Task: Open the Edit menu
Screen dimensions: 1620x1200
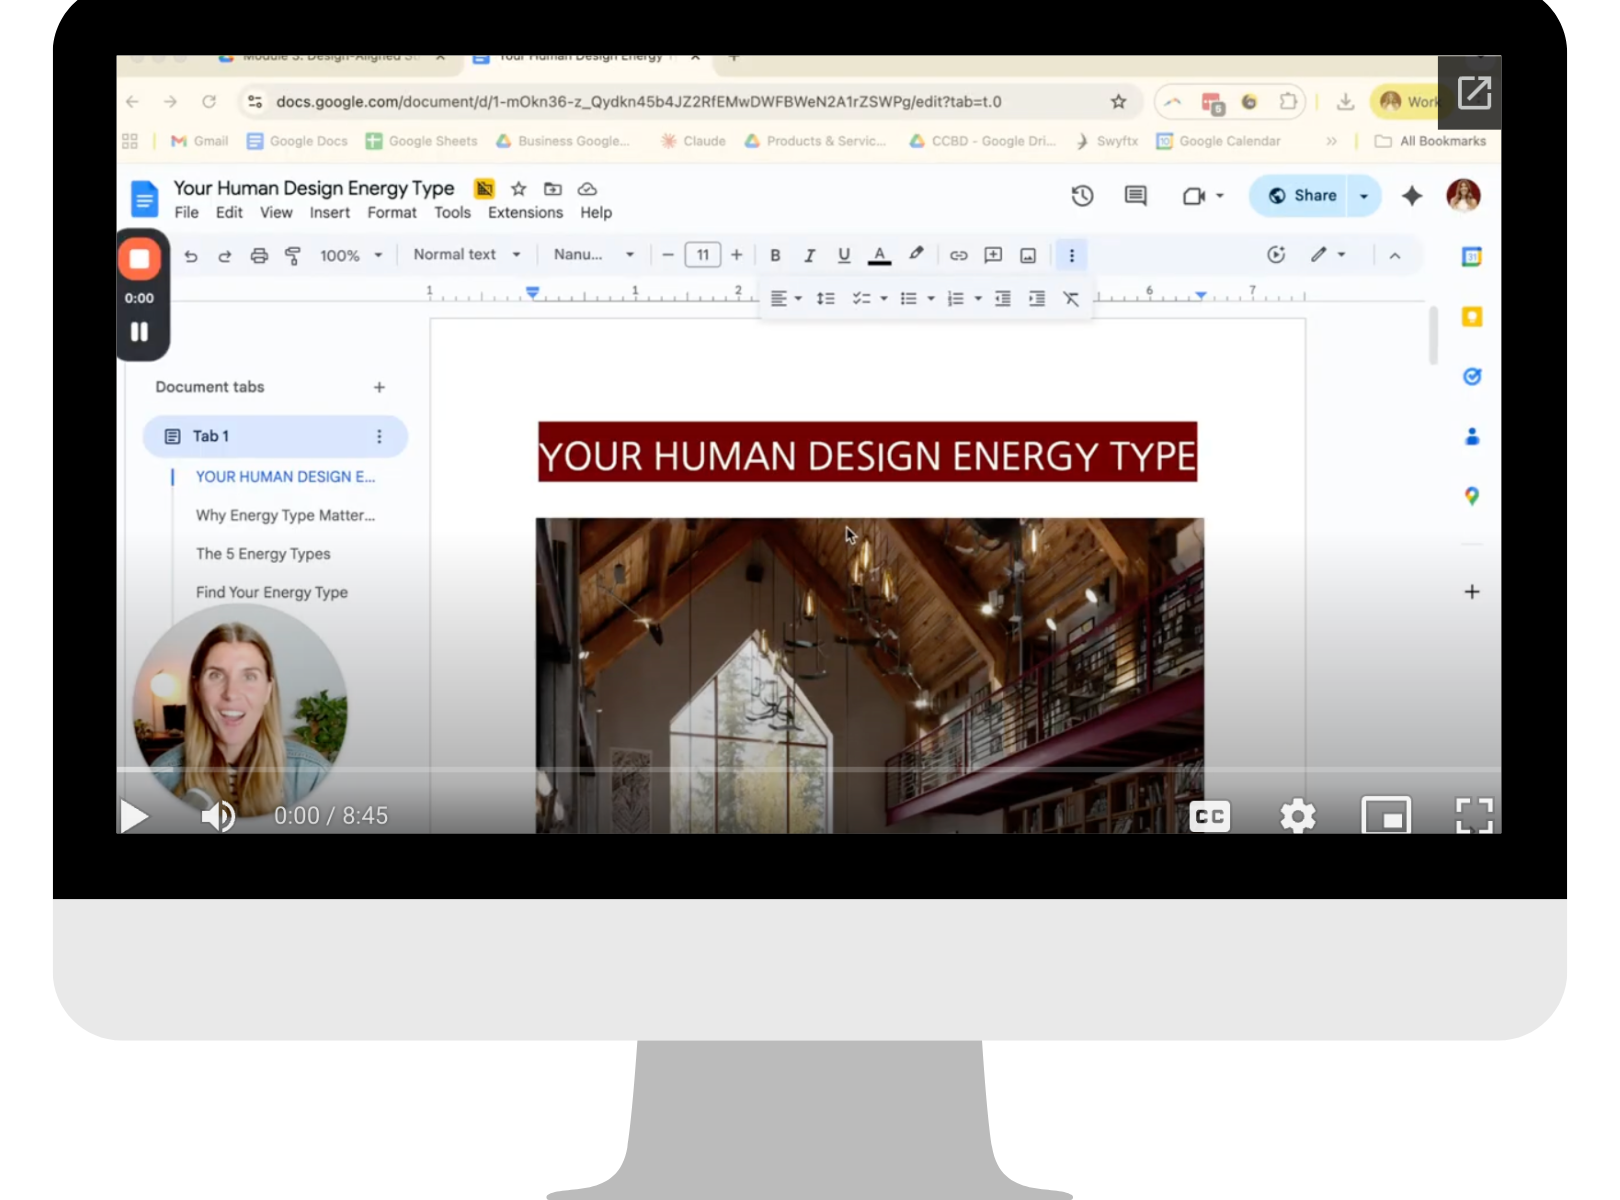Action: [229, 213]
